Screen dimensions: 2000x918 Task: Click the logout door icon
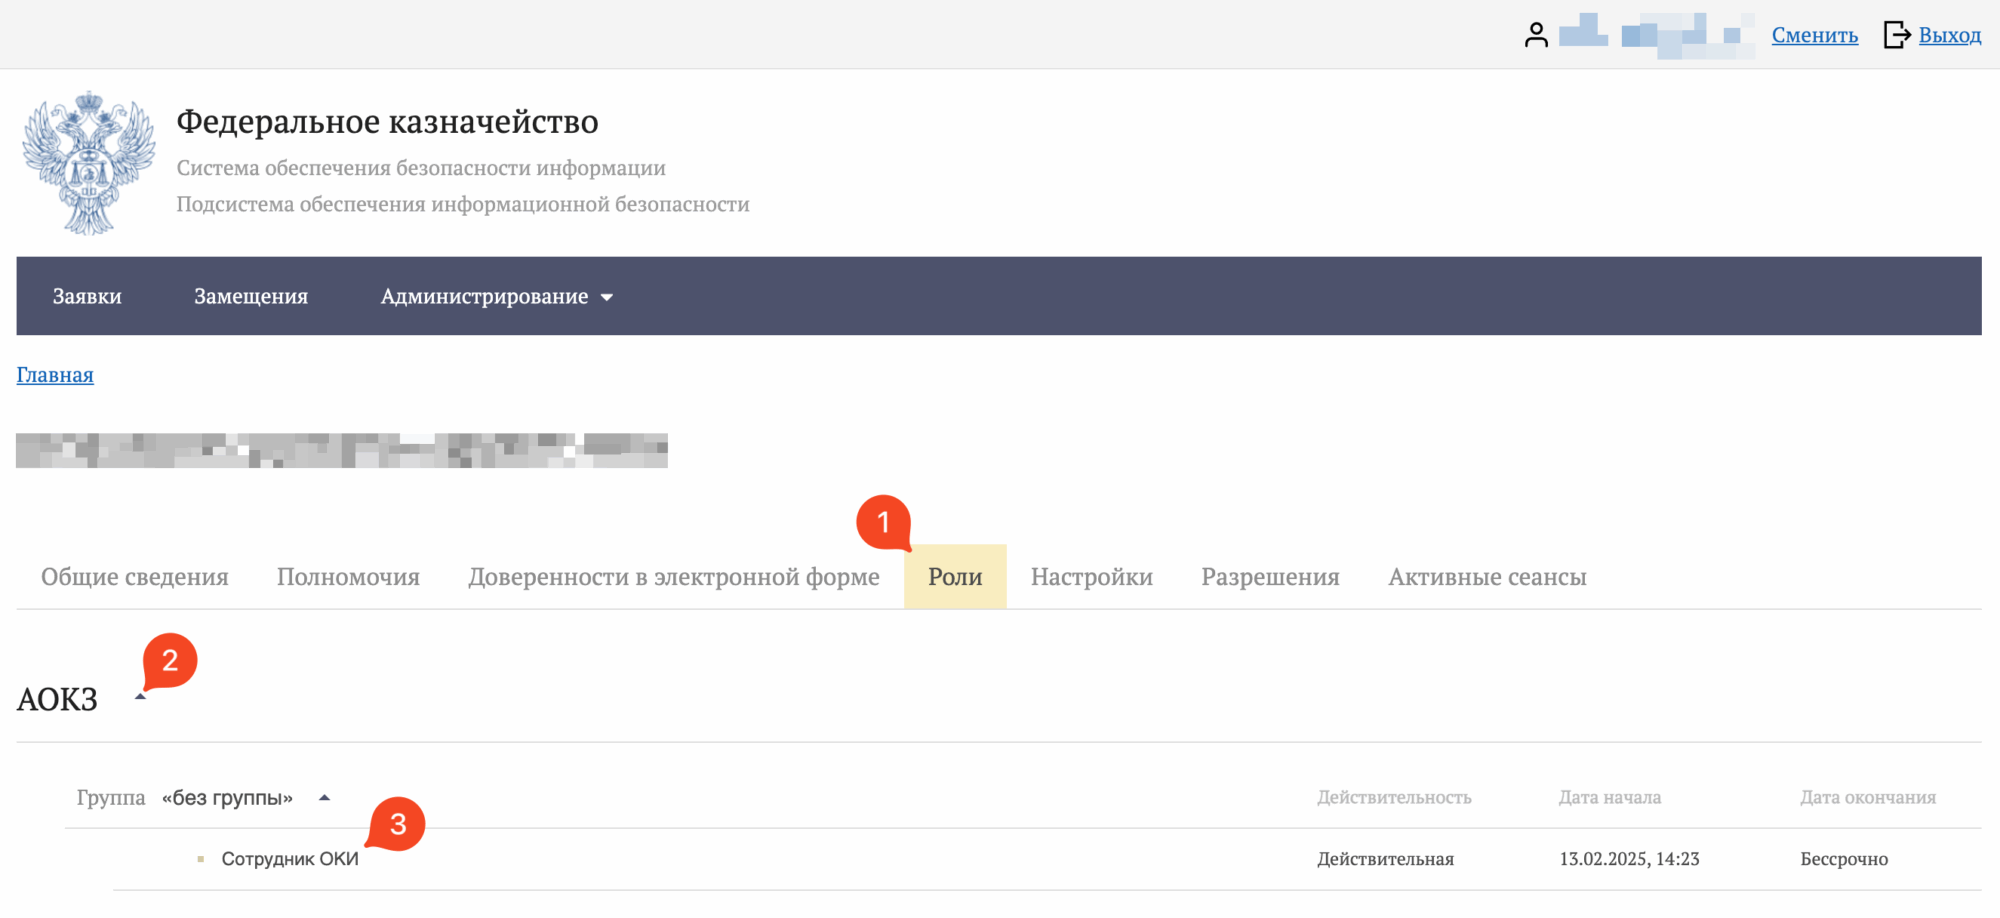[x=1896, y=35]
